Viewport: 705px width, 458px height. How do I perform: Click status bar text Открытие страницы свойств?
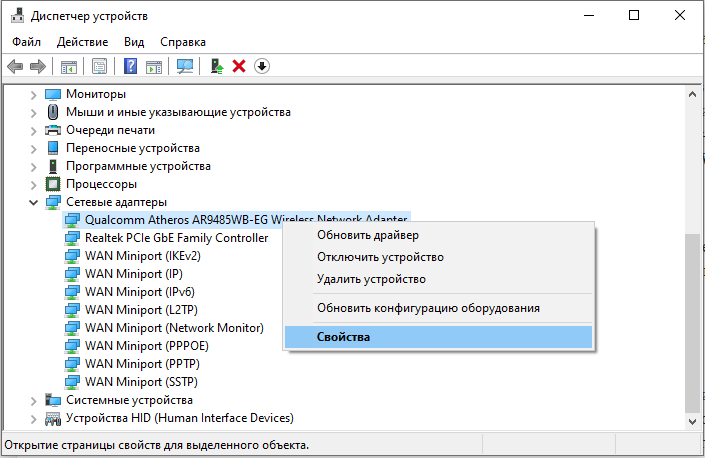[156, 445]
